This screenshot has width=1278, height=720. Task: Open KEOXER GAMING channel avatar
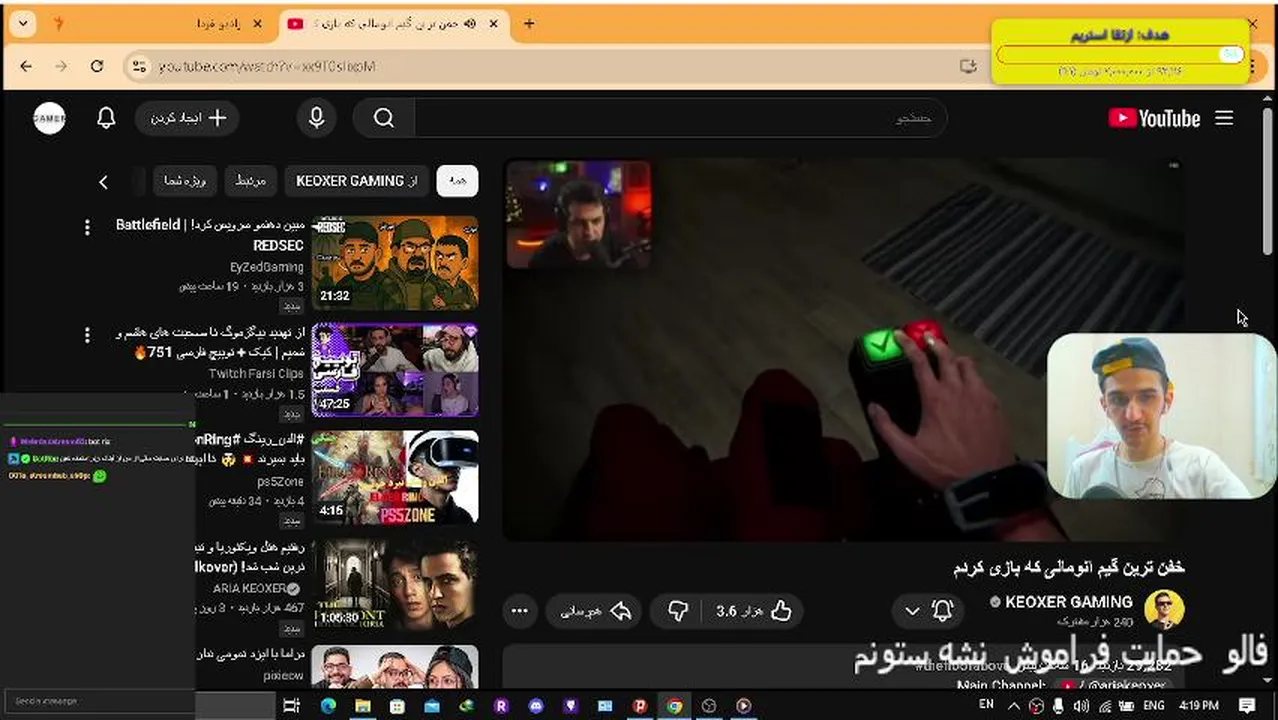[x=1164, y=609]
